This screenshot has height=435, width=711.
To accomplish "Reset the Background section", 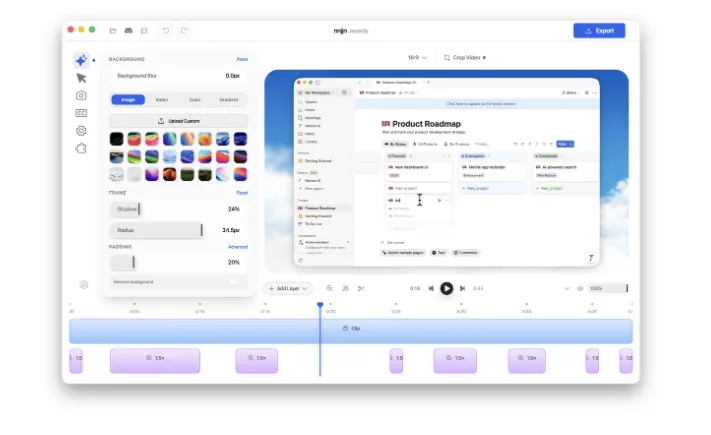I will point(242,59).
